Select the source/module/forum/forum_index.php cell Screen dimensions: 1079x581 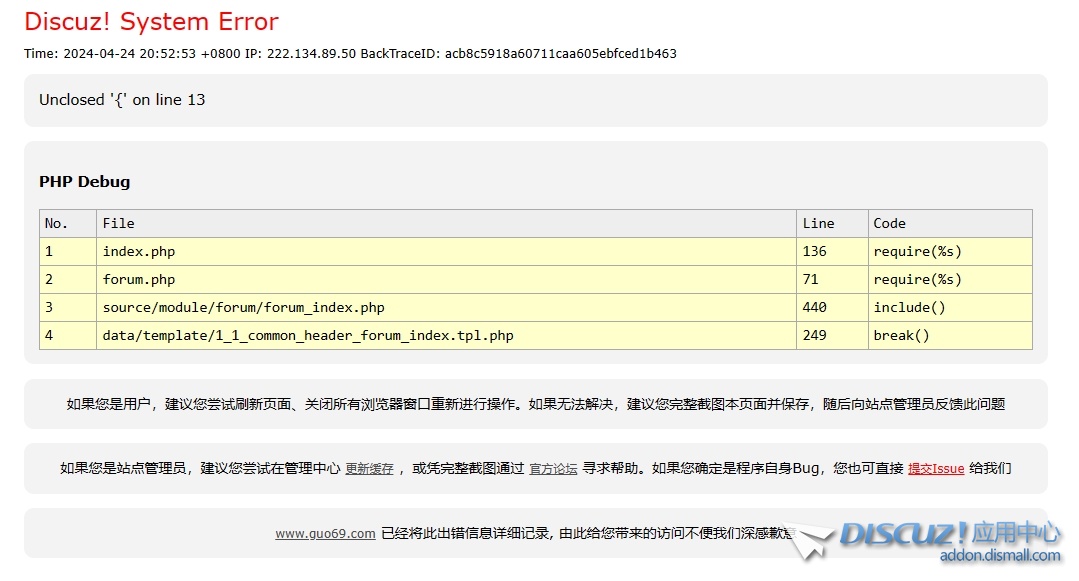[243, 307]
